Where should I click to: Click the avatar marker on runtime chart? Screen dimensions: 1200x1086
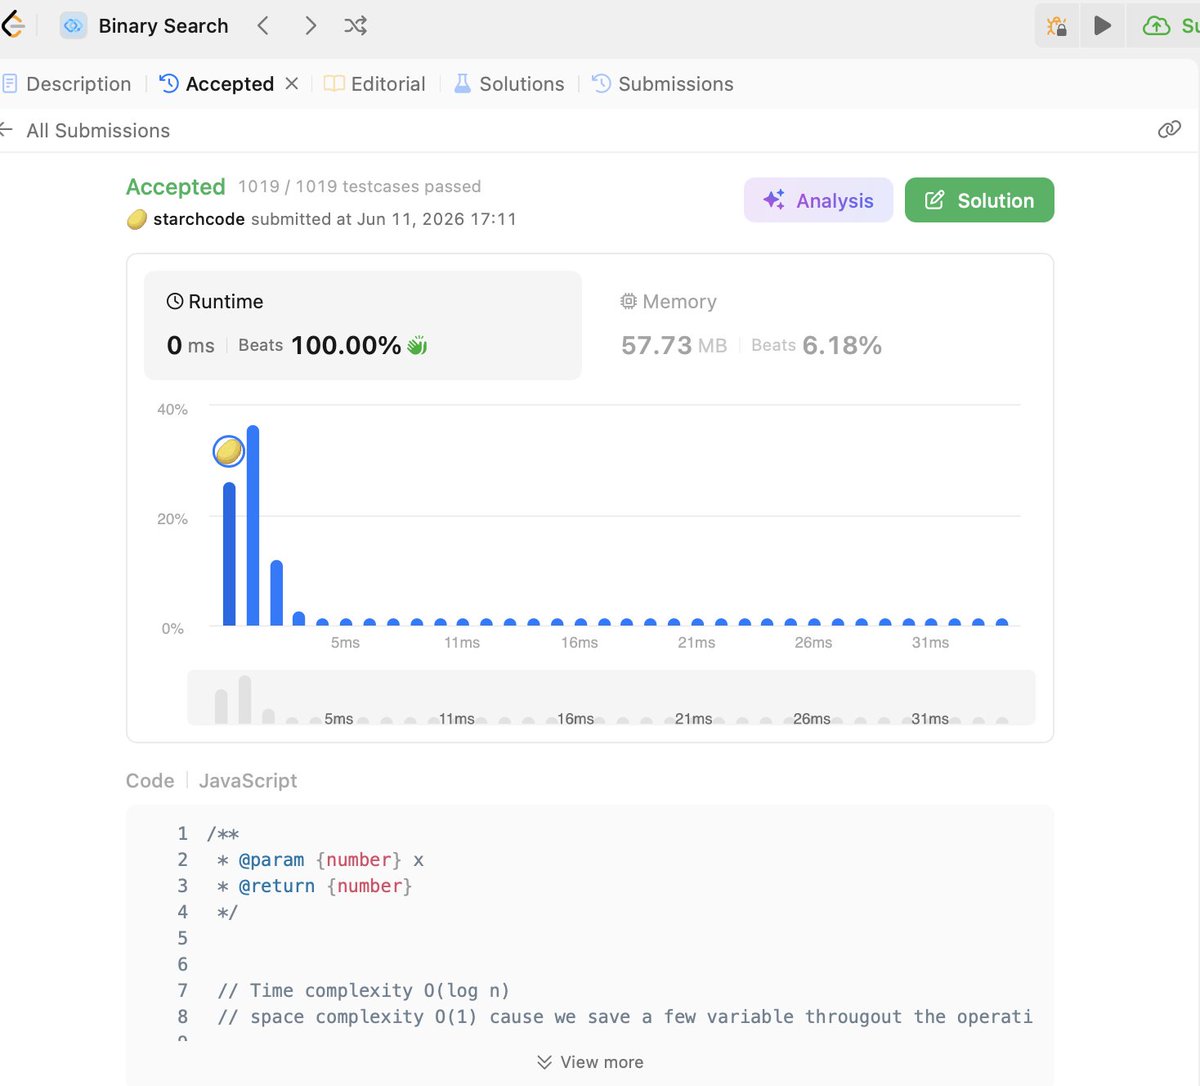point(229,451)
